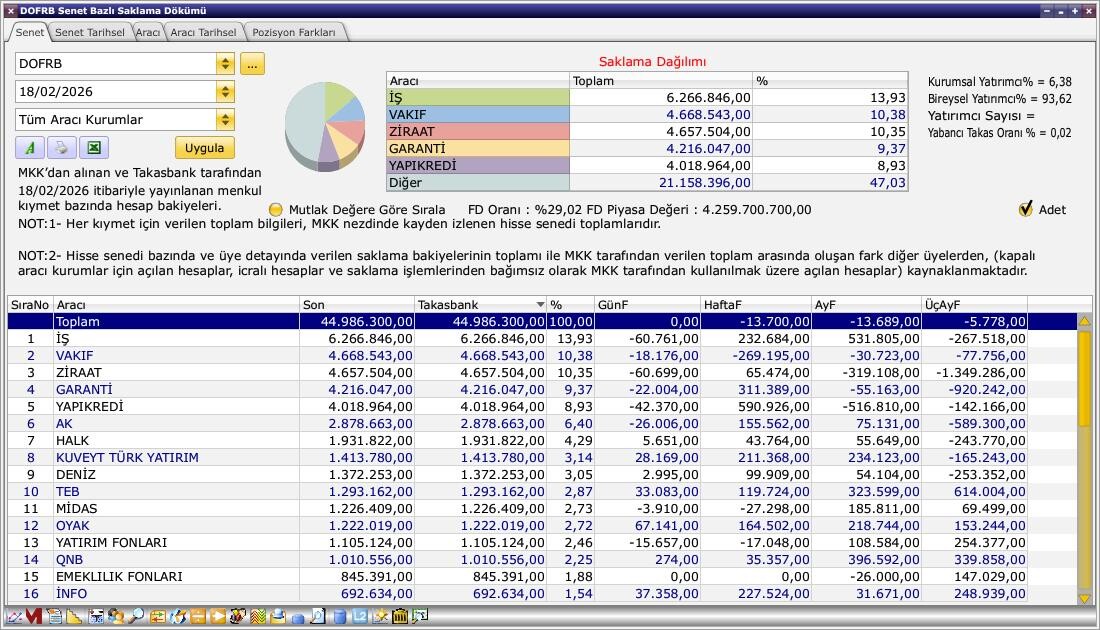The image size is (1100, 630).
Task: Click the table's scroll down arrow
Action: point(1084,597)
